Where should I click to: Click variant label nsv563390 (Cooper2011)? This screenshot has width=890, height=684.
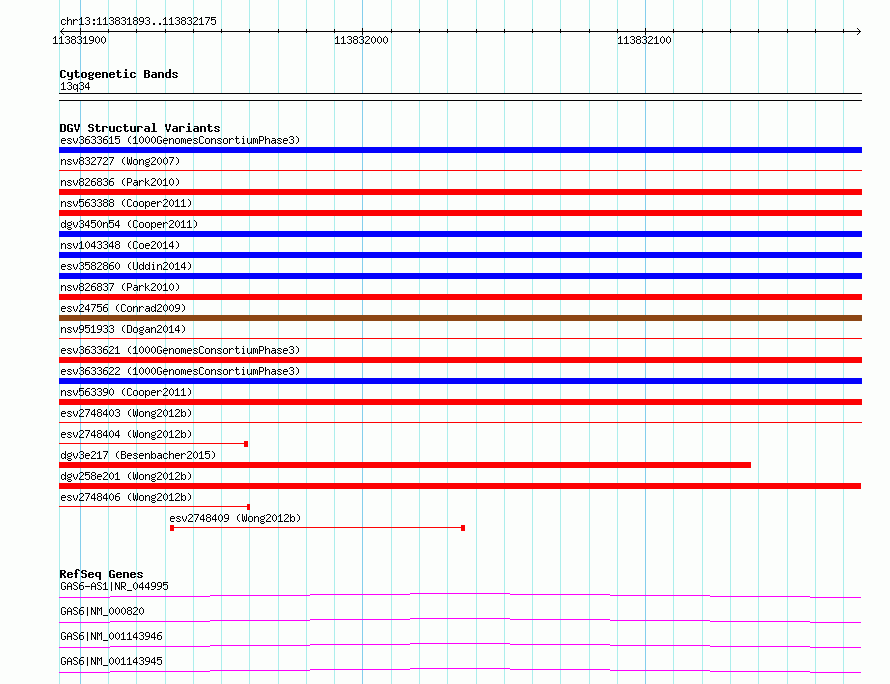click(x=126, y=392)
